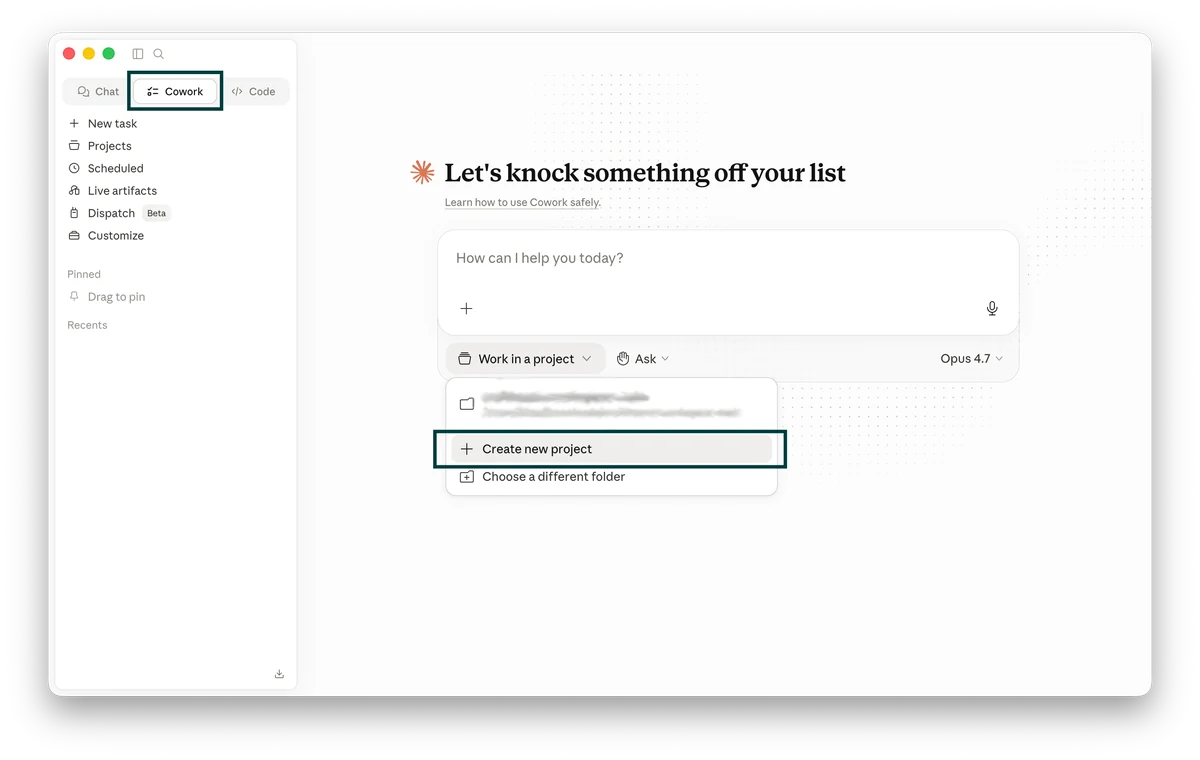Screen dimensions: 1200x760
Task: Open the Opus 4.7 model selector
Action: point(972,358)
